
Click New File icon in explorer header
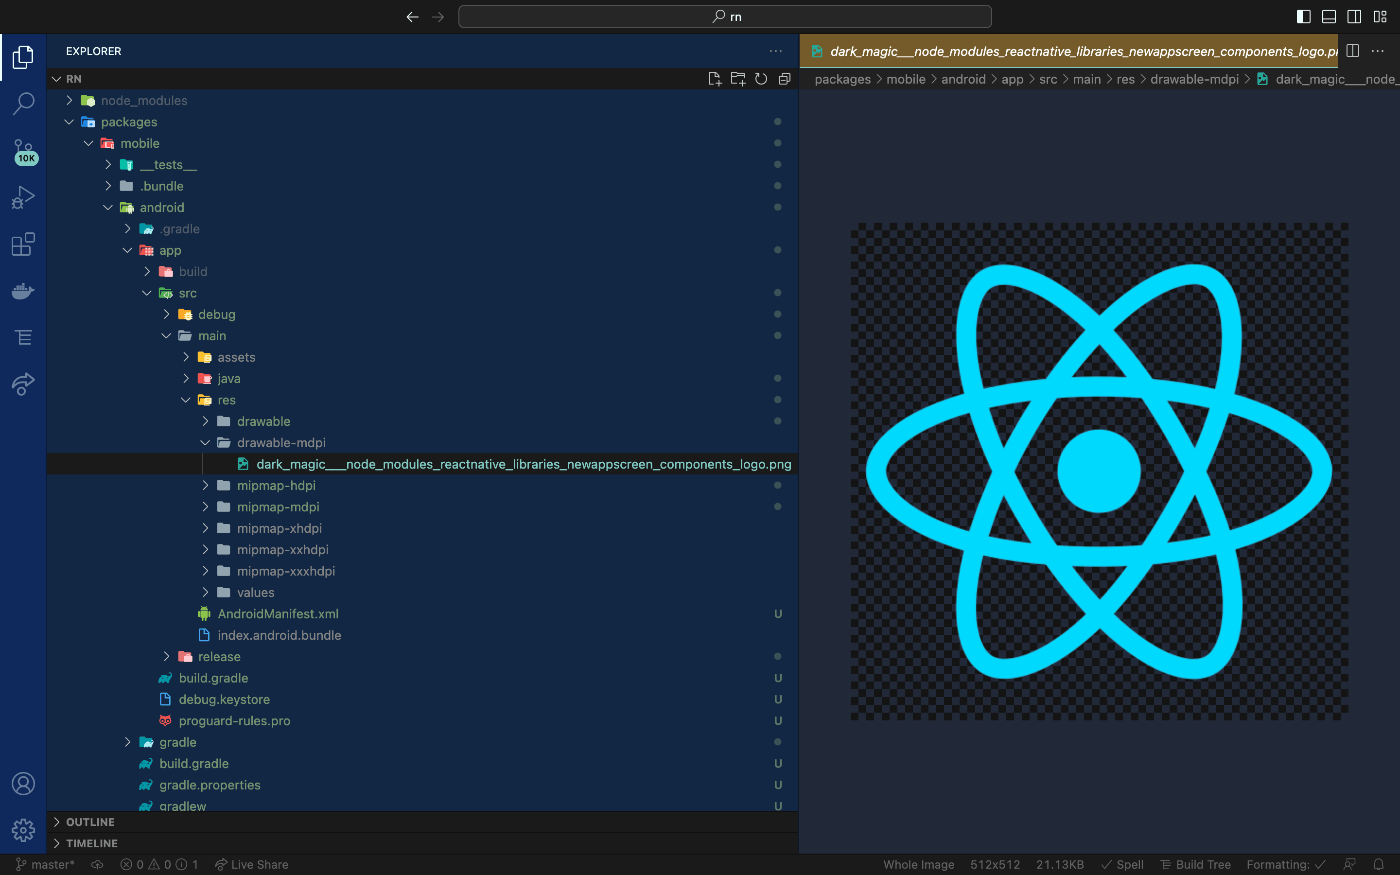[x=715, y=79]
